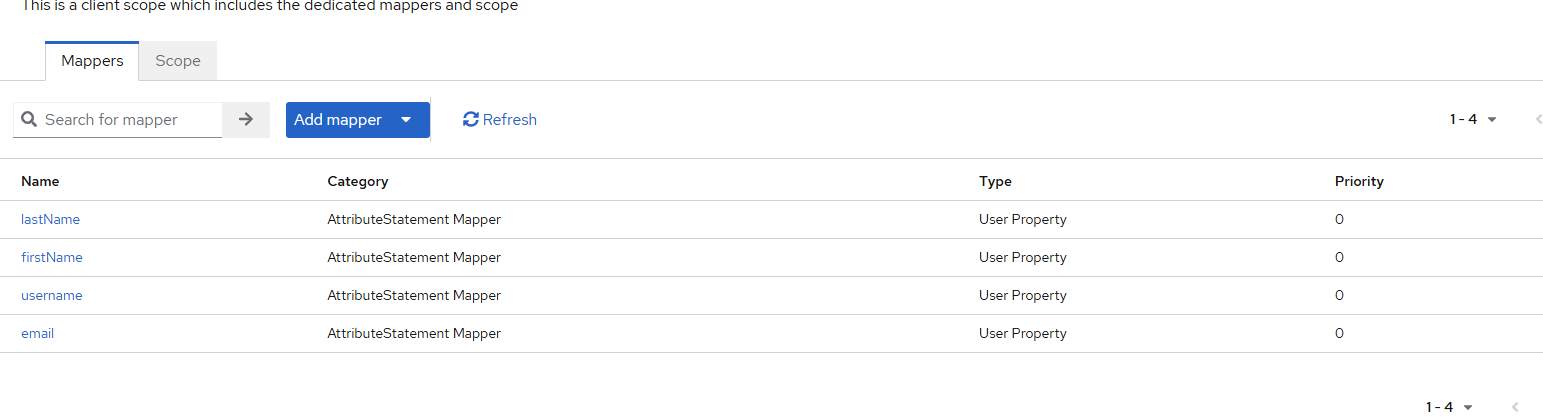The width and height of the screenshot is (1543, 420).
Task: Focus the Search for mapper field
Action: pyautogui.click(x=130, y=120)
